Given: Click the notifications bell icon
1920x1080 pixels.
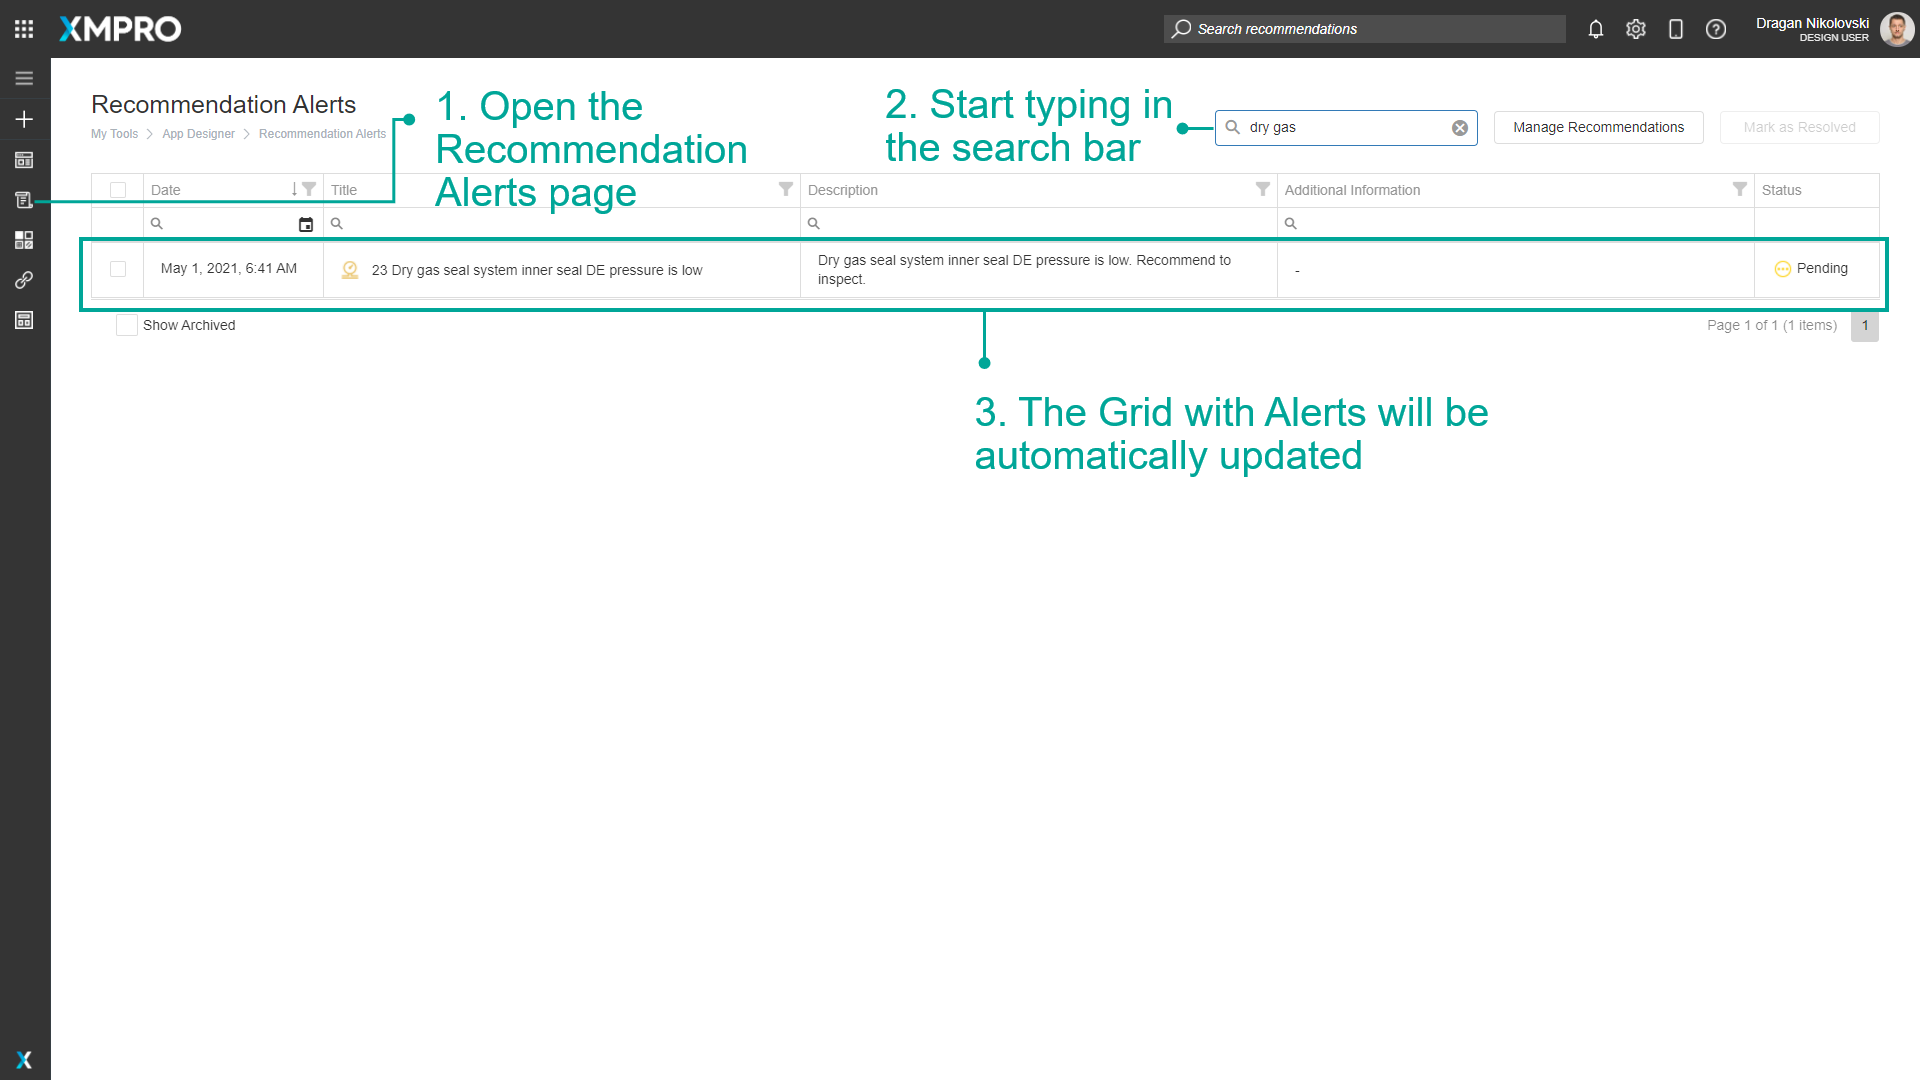Looking at the screenshot, I should click(x=1596, y=29).
